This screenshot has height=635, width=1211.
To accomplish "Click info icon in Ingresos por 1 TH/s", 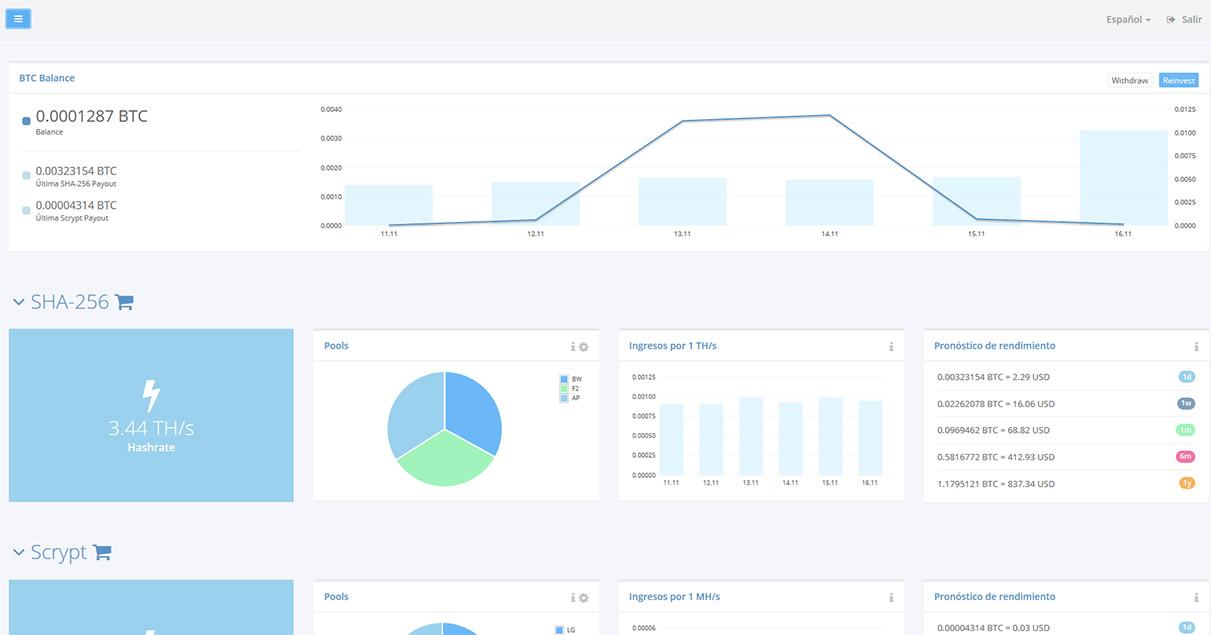I will pyautogui.click(x=891, y=346).
